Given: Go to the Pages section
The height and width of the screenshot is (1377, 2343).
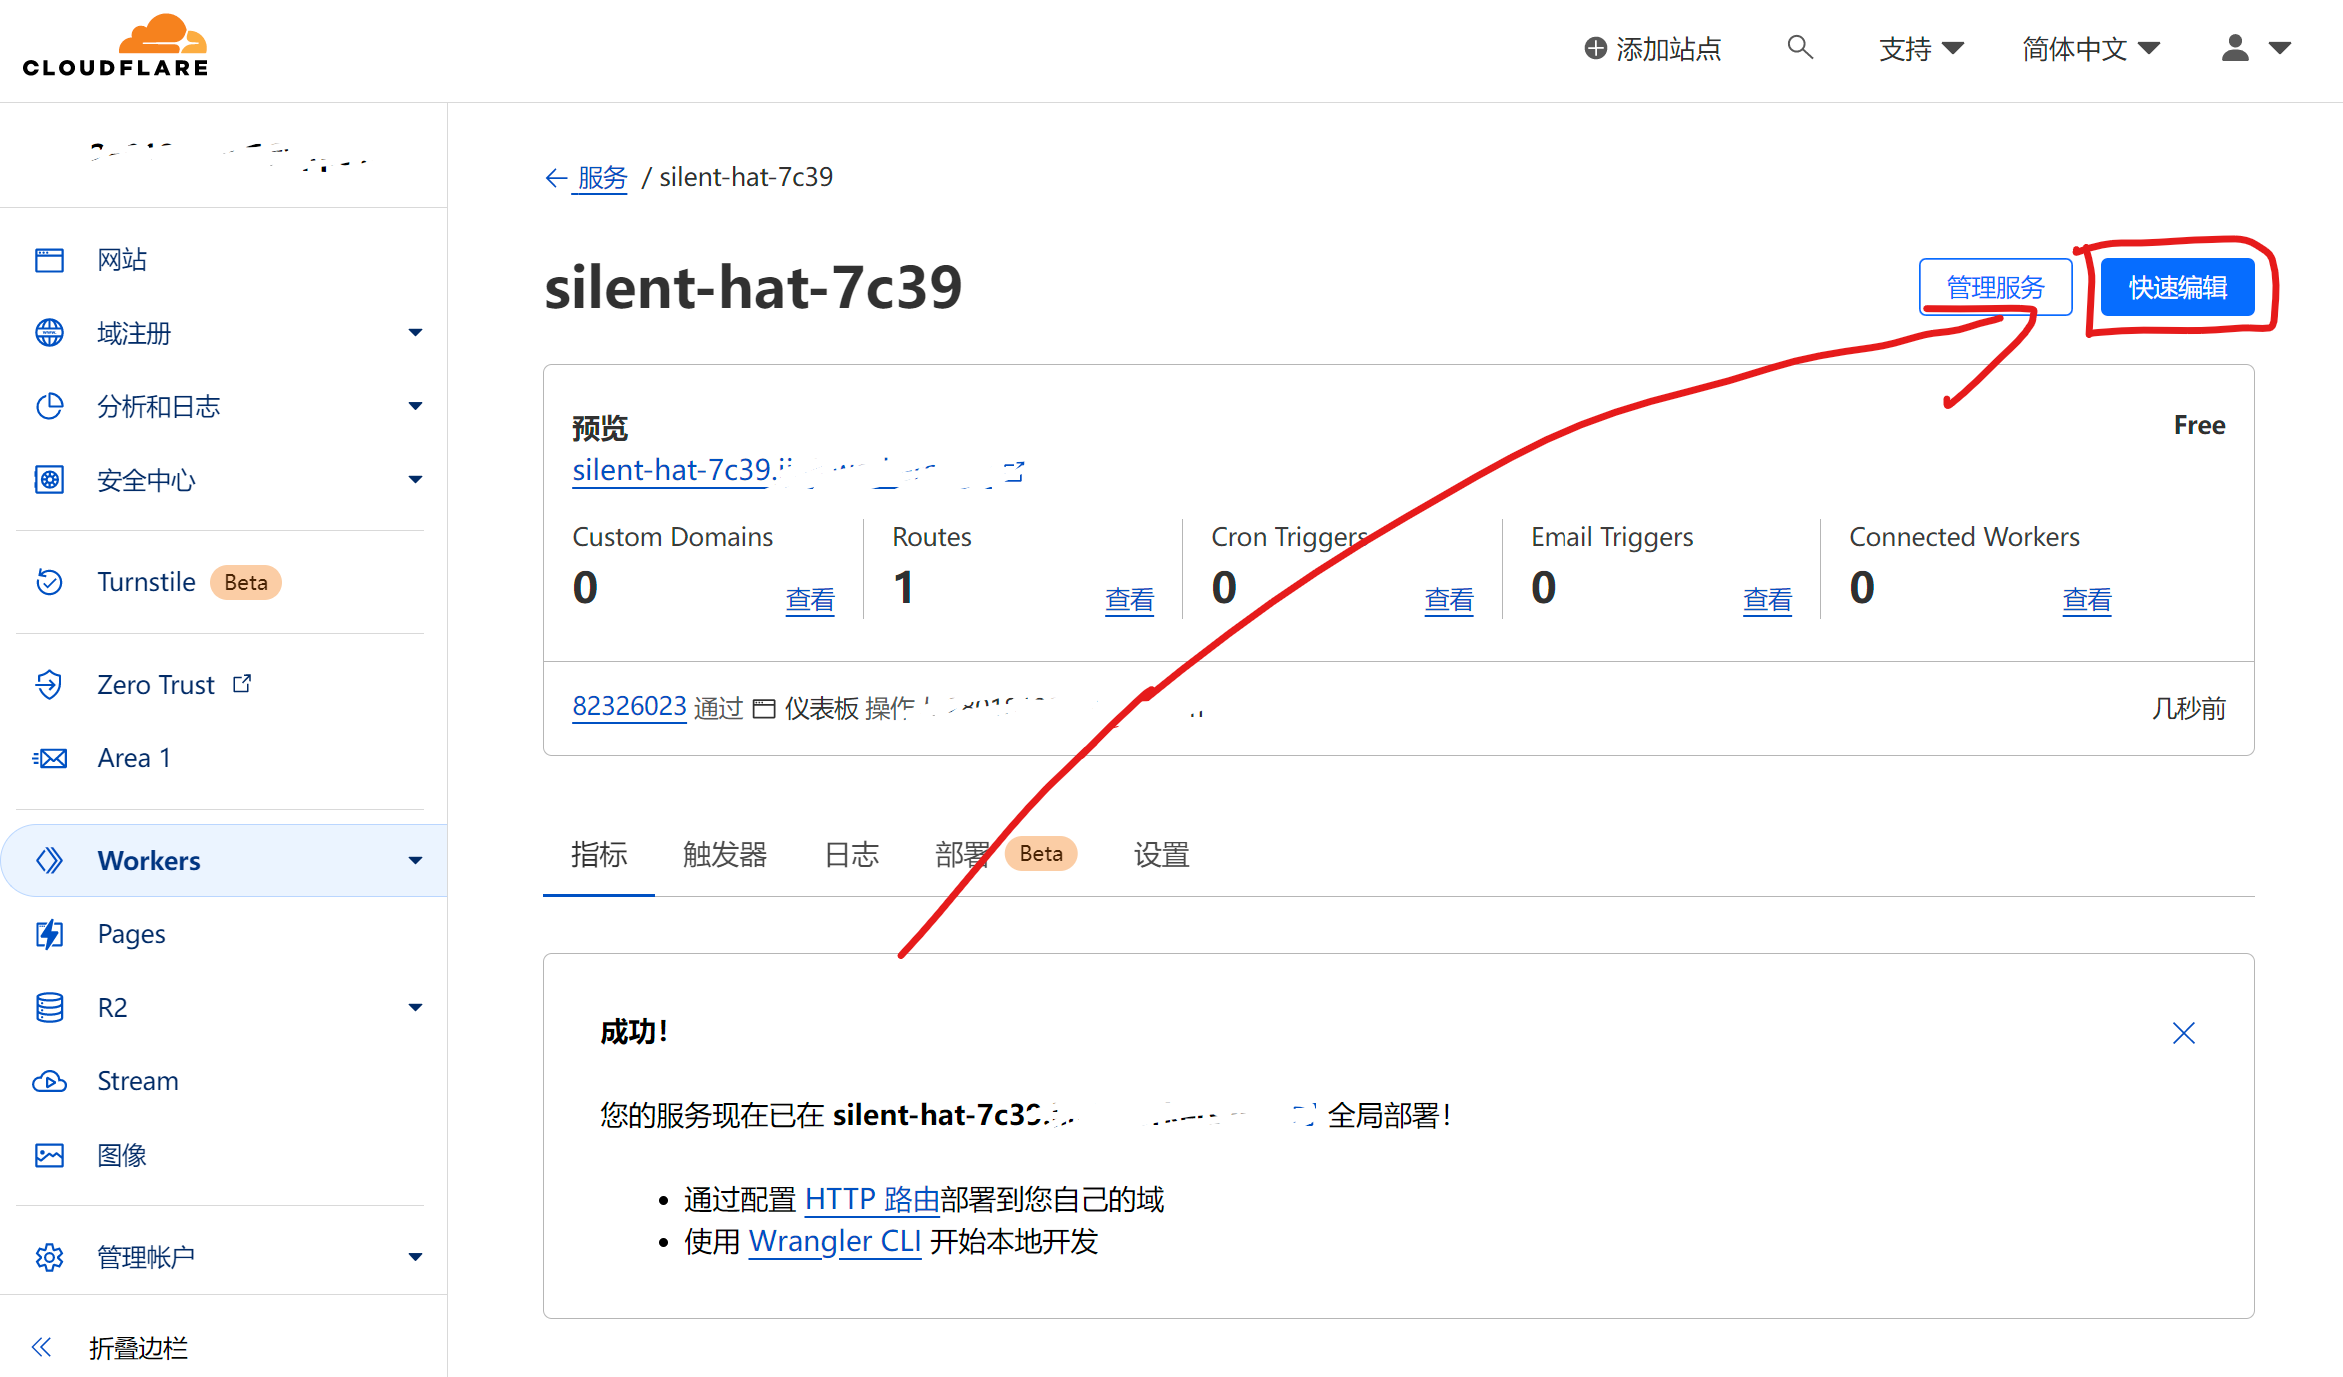Looking at the screenshot, I should pos(131,933).
